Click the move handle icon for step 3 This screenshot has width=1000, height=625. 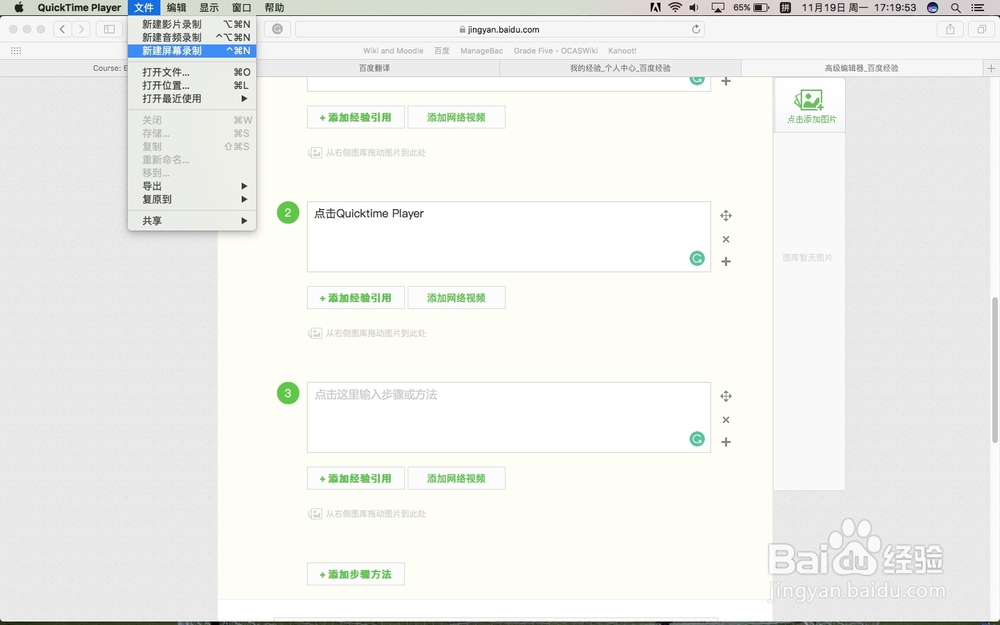point(726,396)
